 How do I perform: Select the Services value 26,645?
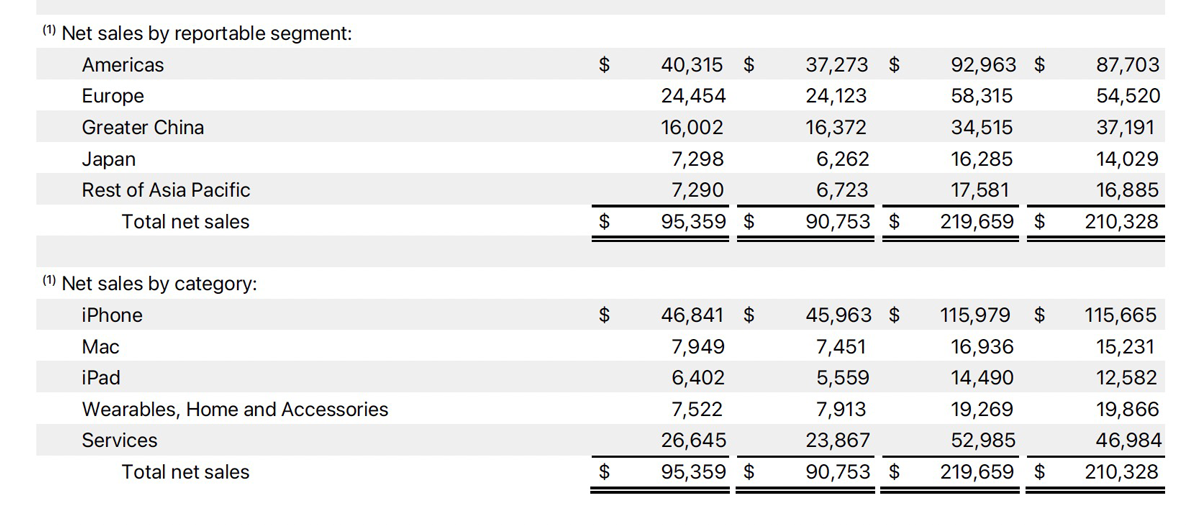(x=693, y=440)
